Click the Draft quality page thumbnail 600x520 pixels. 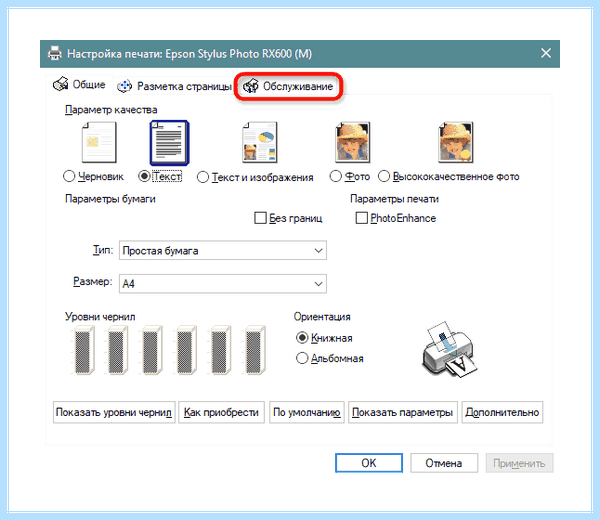pos(99,142)
